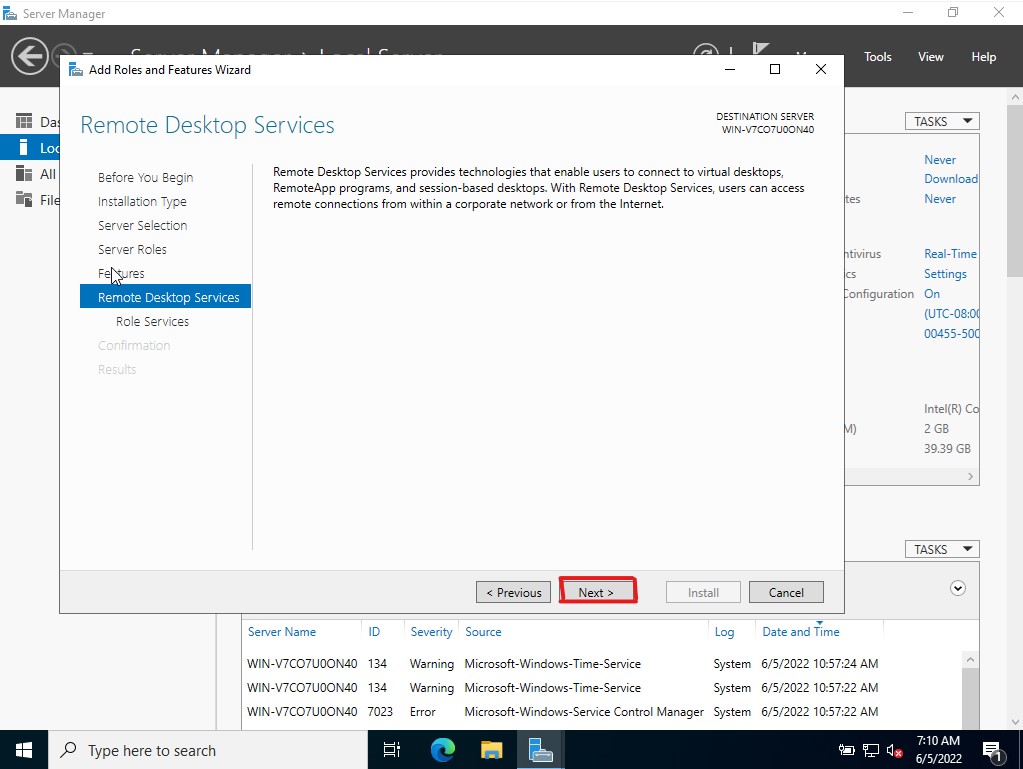Click in the taskbar search box
Viewport: 1023px width, 769px height.
click(207, 750)
